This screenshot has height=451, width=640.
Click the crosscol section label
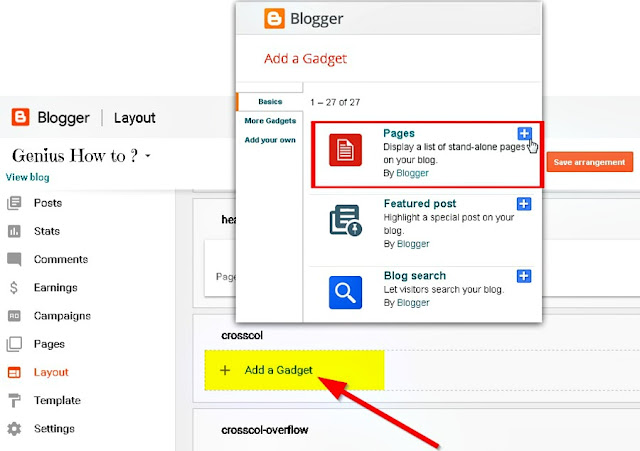[x=242, y=335]
